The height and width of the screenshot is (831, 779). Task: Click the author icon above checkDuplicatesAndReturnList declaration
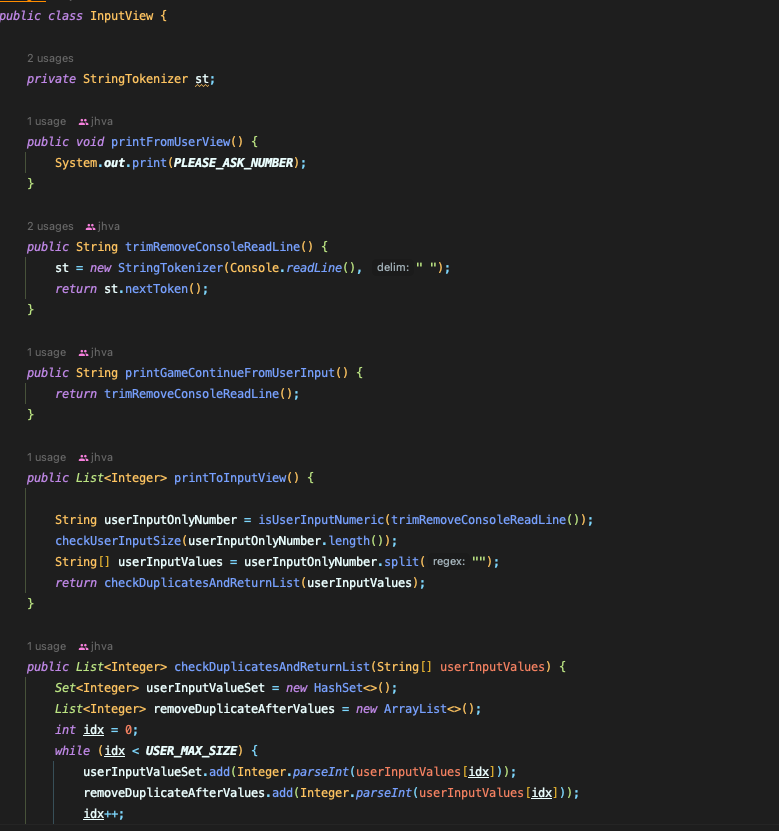tap(83, 647)
